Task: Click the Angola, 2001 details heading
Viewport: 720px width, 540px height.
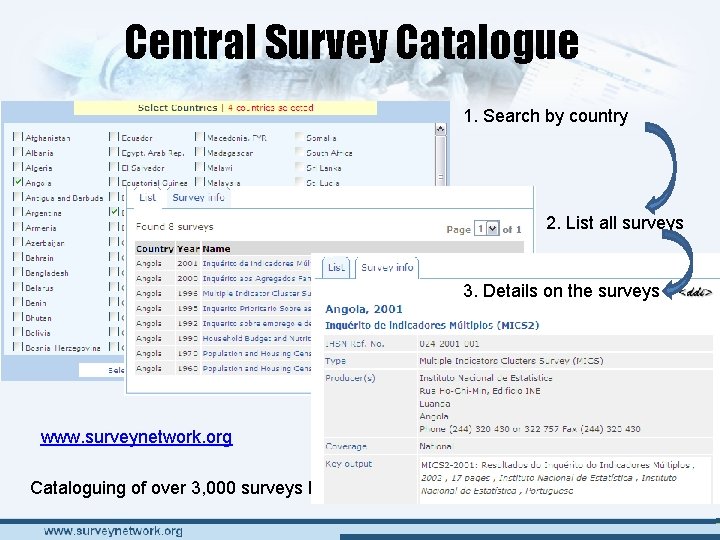Action: 364,309
